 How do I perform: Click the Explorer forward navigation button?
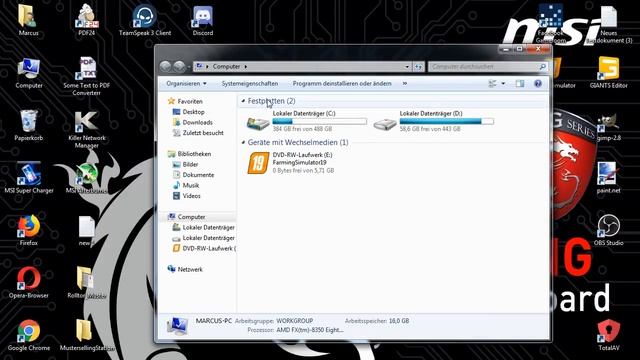tap(179, 66)
